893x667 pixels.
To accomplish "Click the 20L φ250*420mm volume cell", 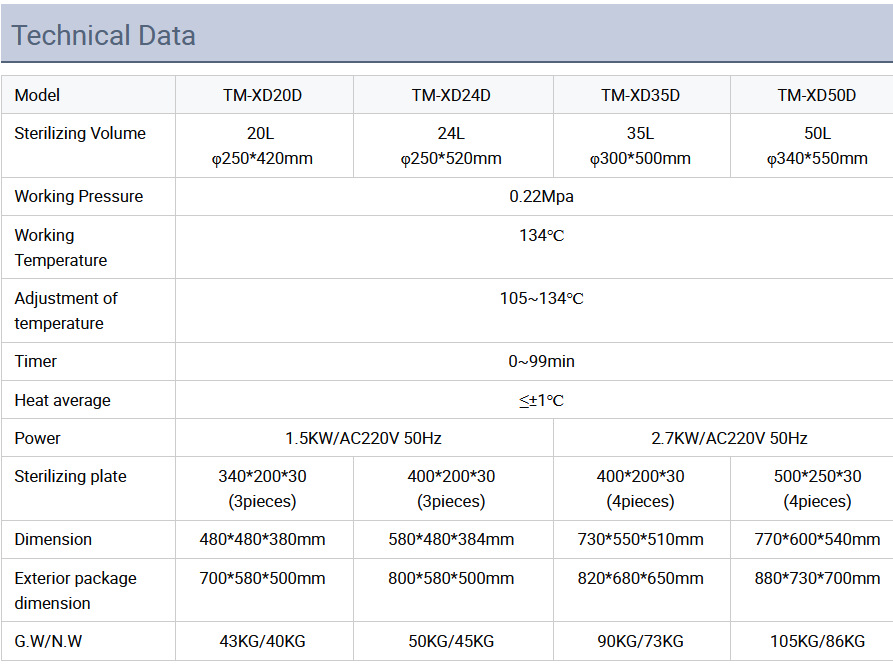I will (263, 146).
